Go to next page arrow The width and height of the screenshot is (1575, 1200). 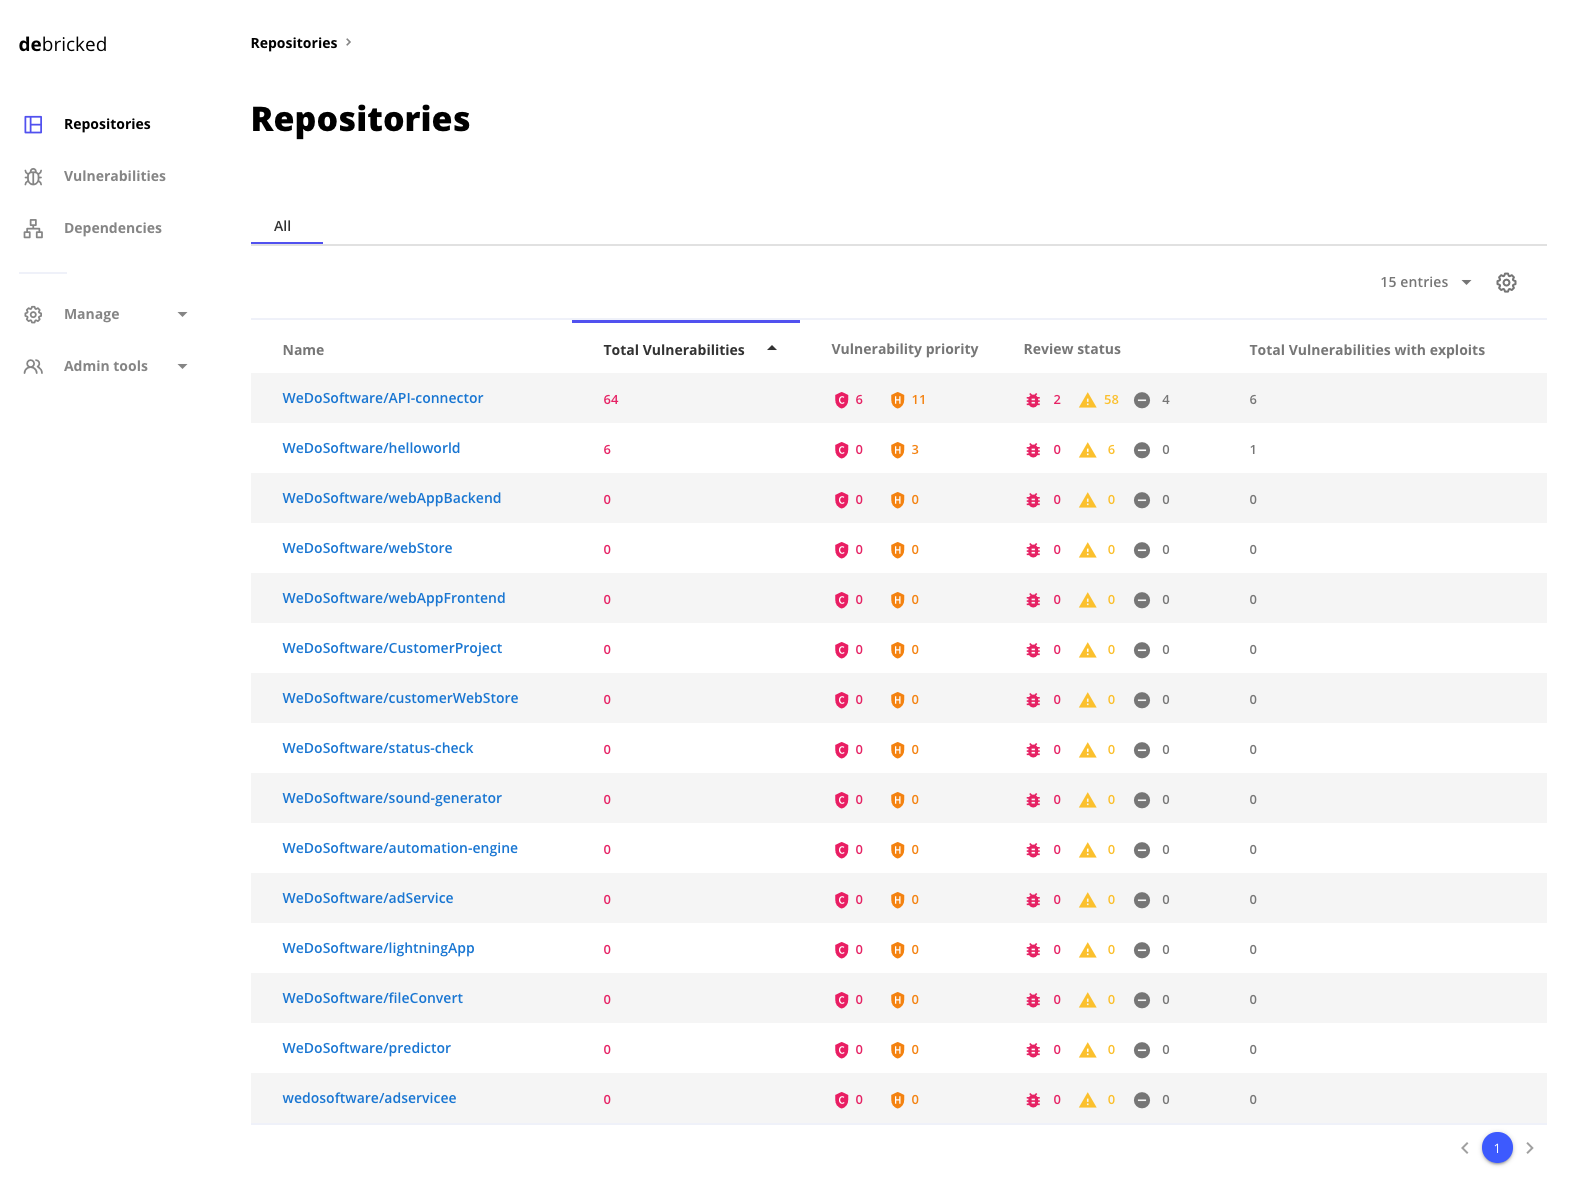coord(1529,1148)
